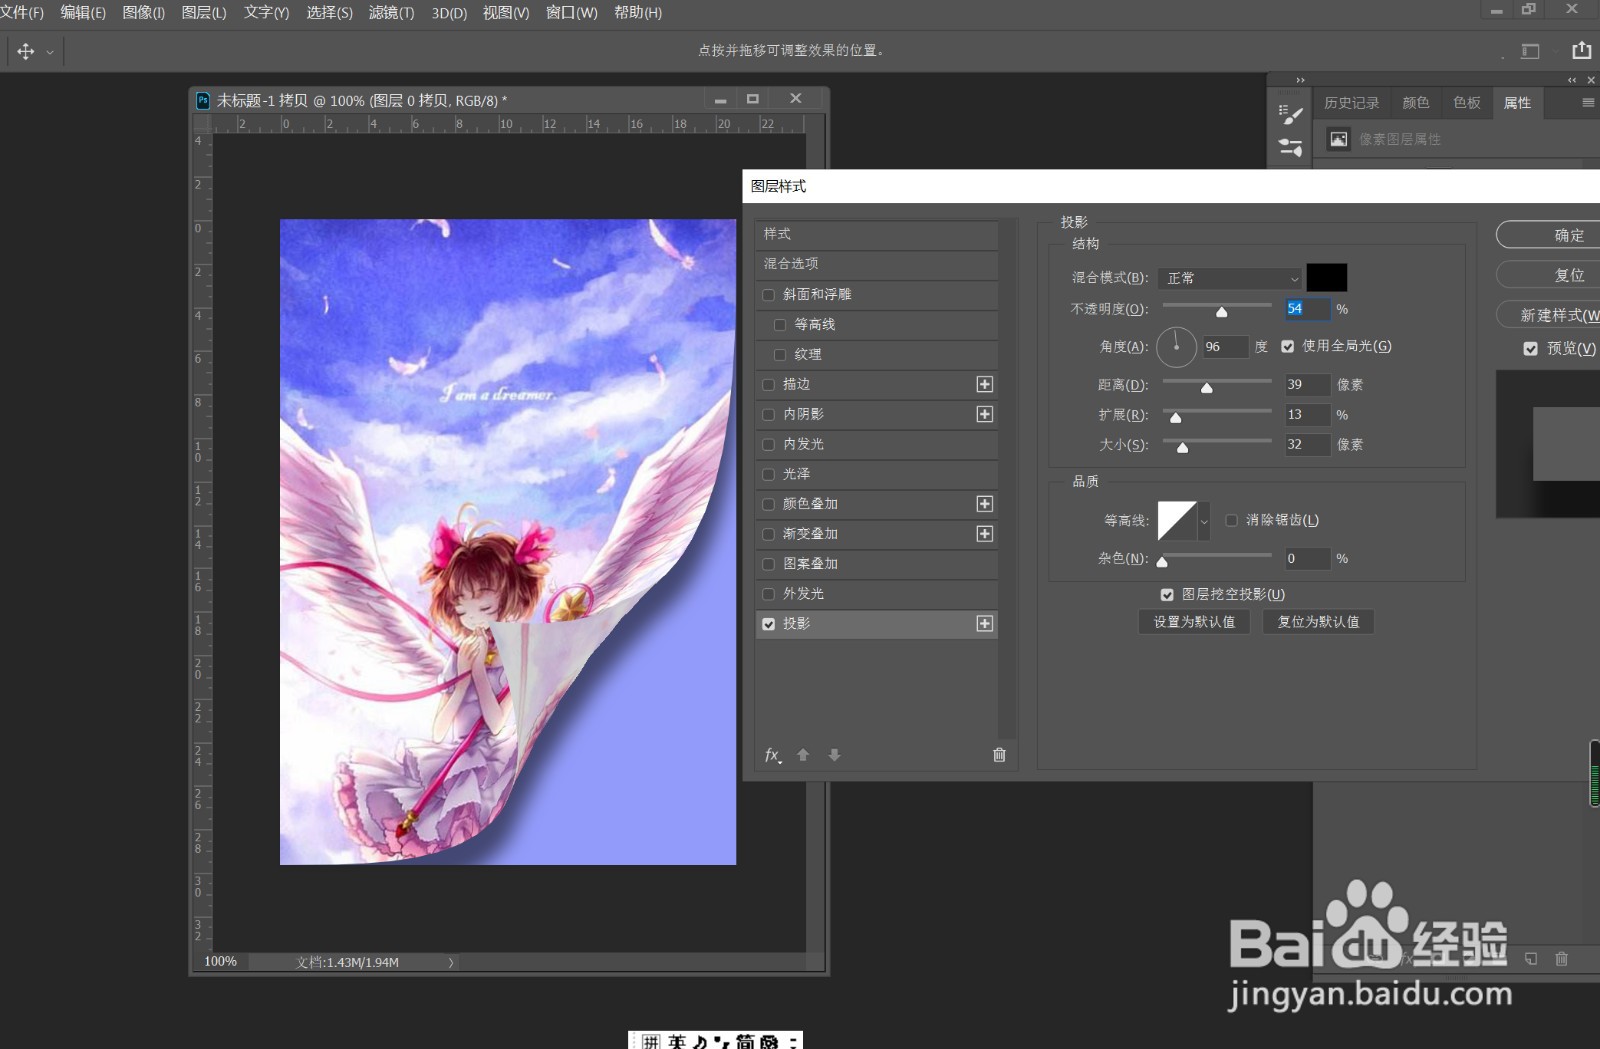Click the share icon in options bar
The width and height of the screenshot is (1600, 1049).
pyautogui.click(x=1581, y=50)
